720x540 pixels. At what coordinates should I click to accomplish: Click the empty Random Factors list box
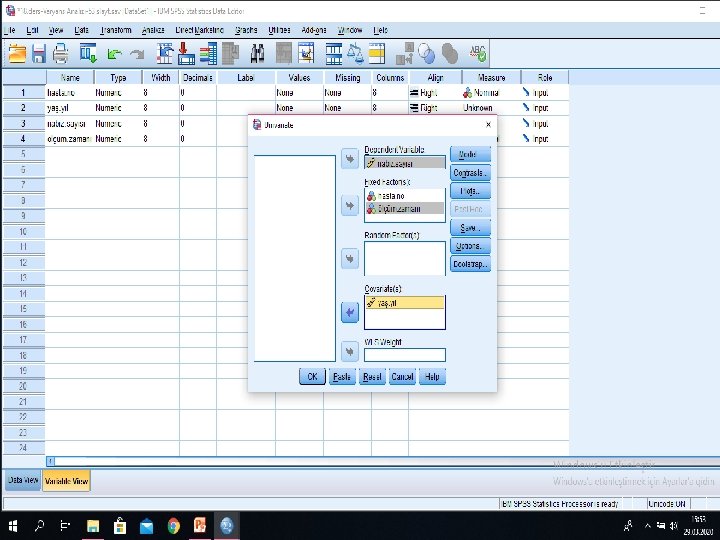pos(405,259)
